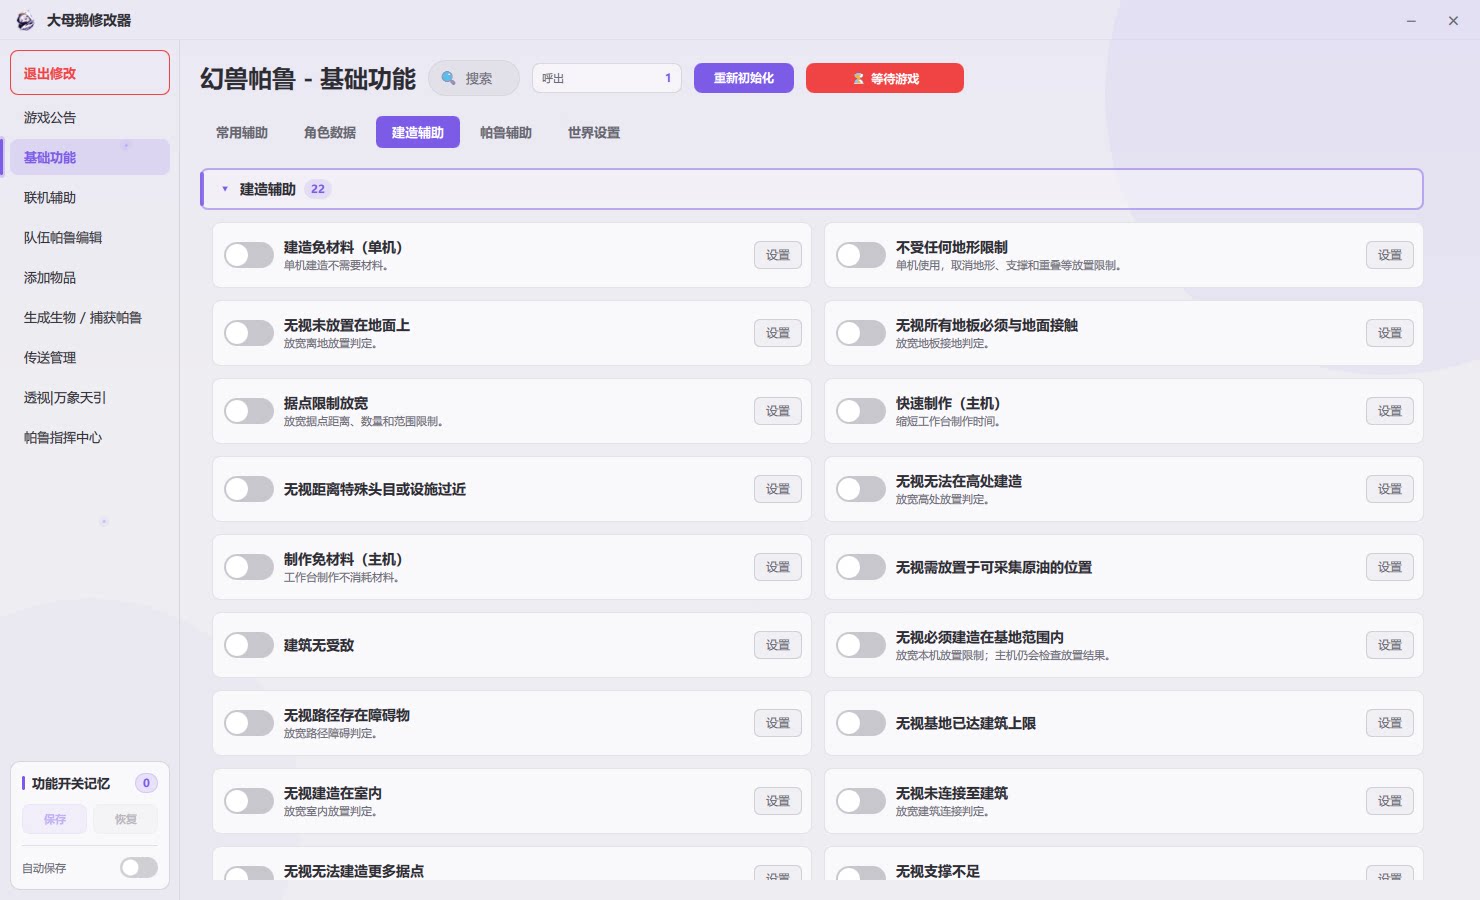
Task: Switch on 无视基地已达建筑上限
Action: [x=861, y=723]
